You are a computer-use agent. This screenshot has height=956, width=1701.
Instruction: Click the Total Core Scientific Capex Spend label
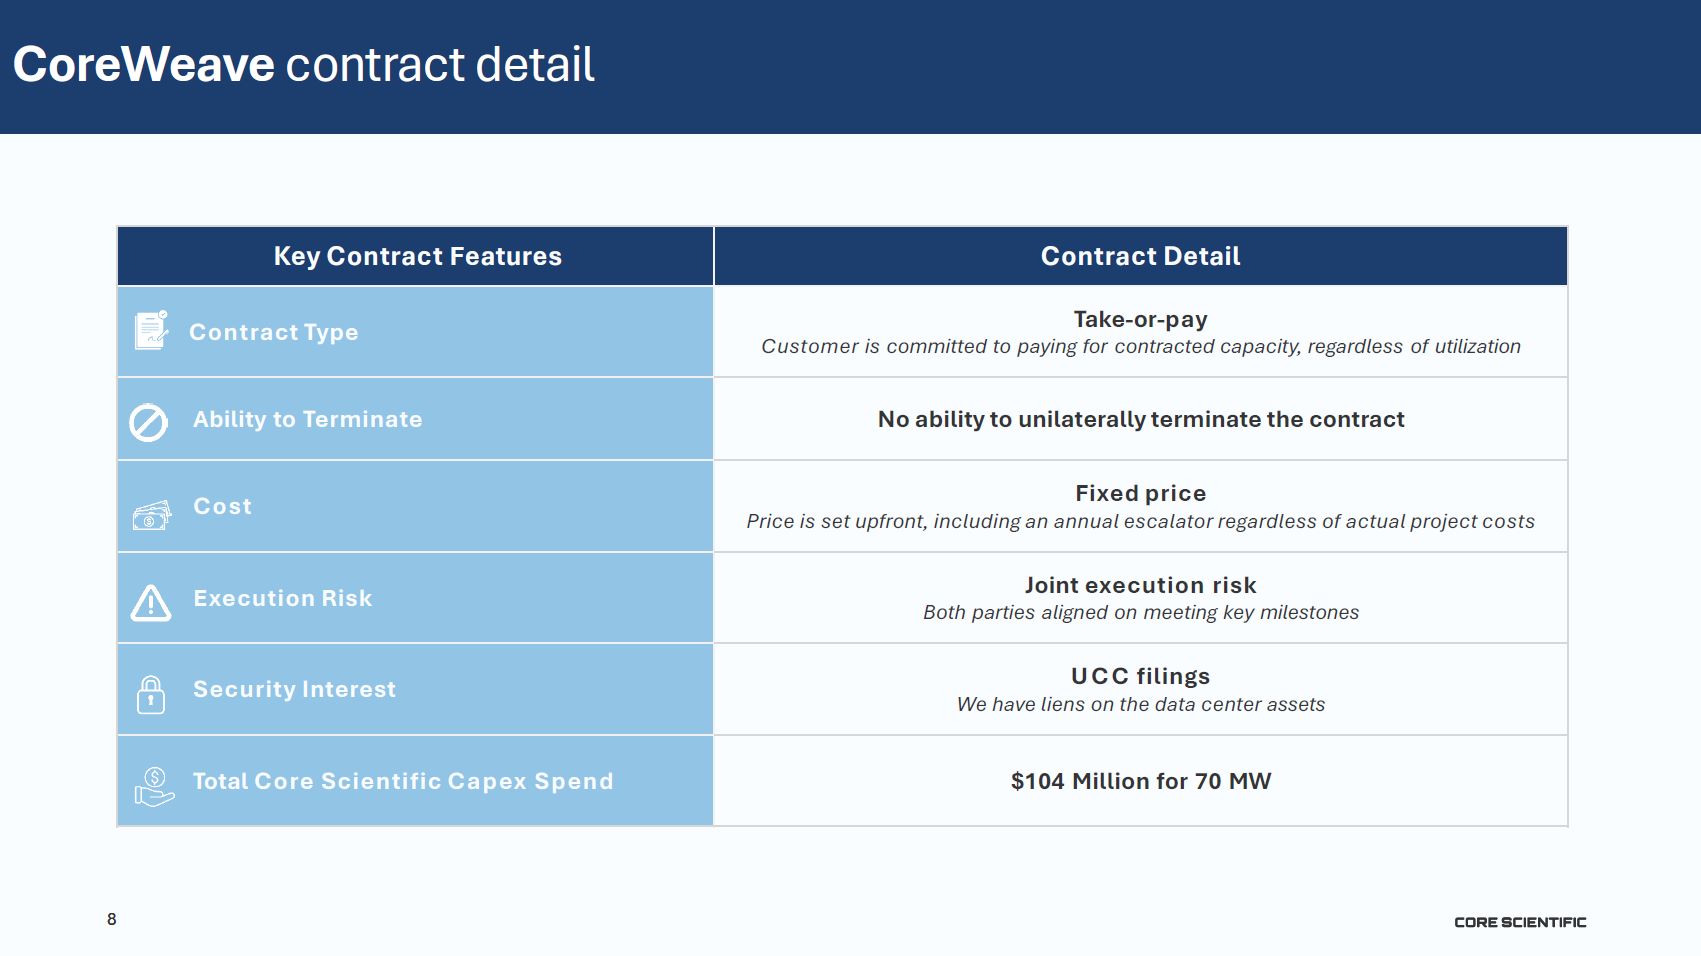(402, 781)
